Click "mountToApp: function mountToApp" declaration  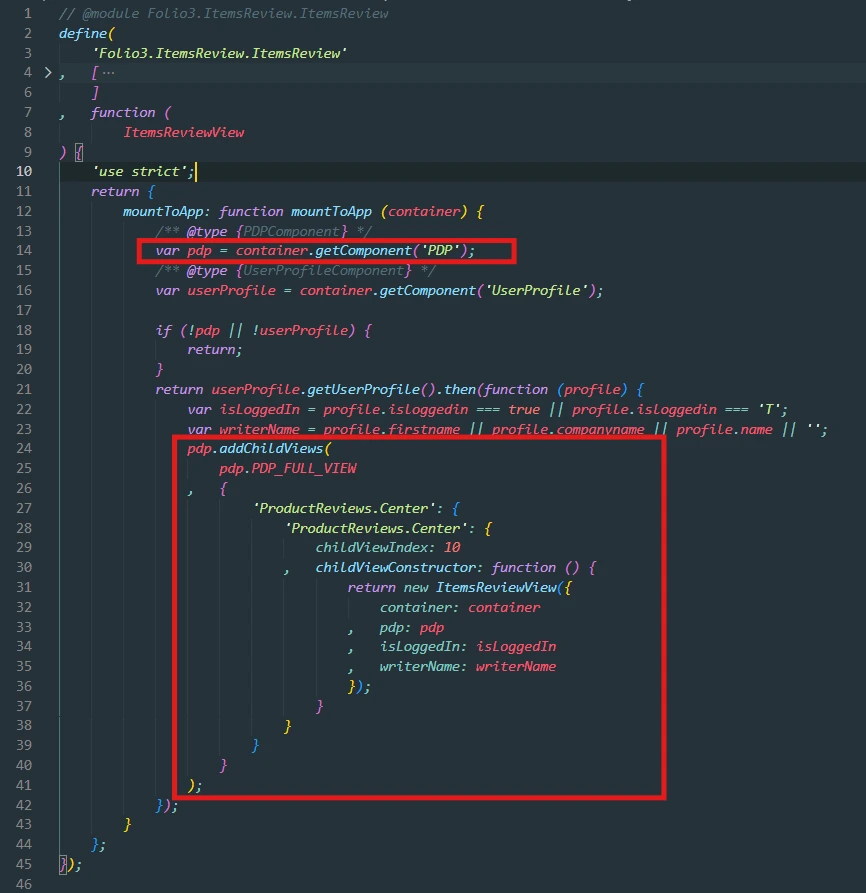[x=247, y=211]
